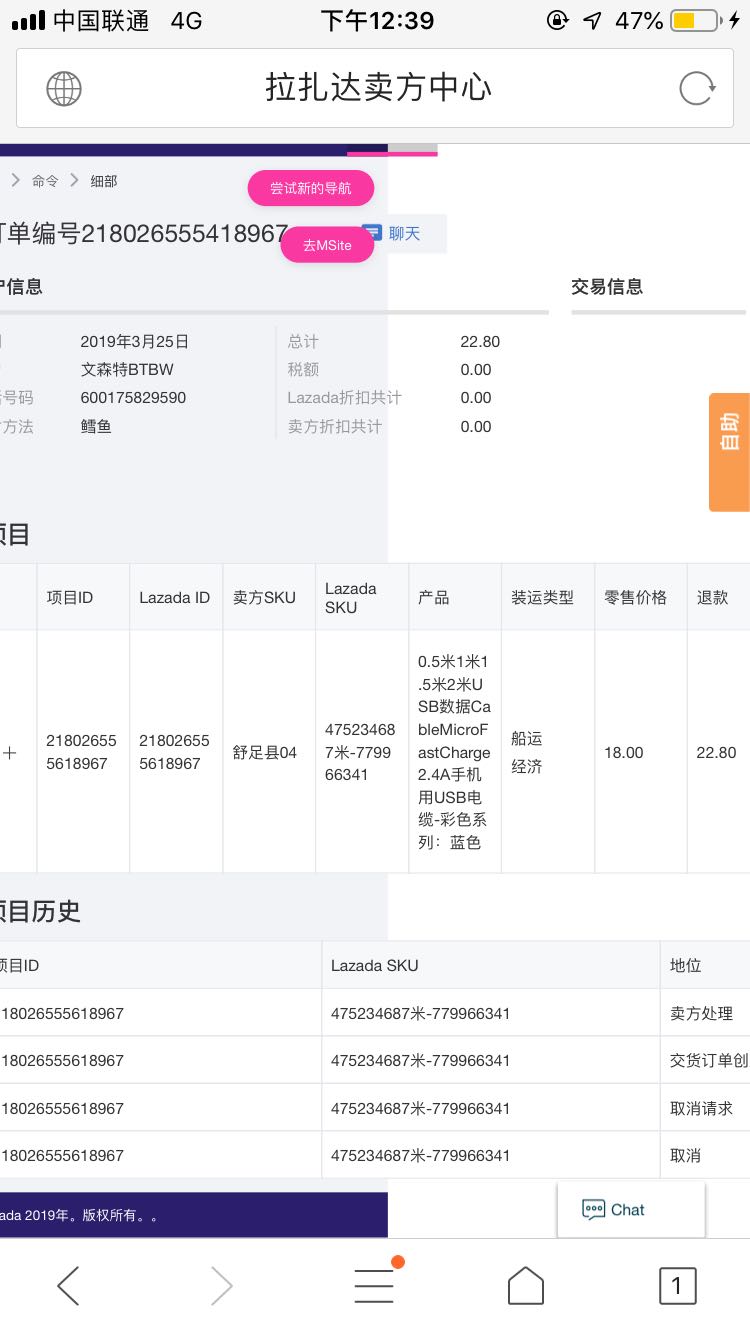Tap the browser forward arrow
This screenshot has width=750, height=1334.
click(x=221, y=1286)
